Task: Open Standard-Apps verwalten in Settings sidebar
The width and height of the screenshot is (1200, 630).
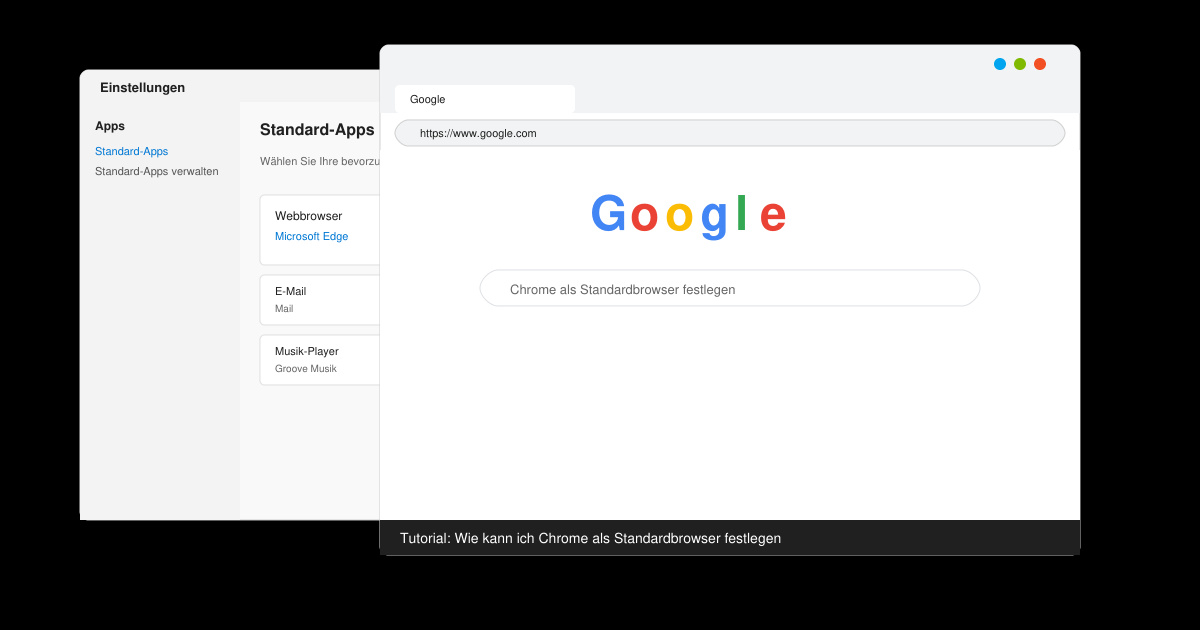Action: pyautogui.click(x=156, y=171)
